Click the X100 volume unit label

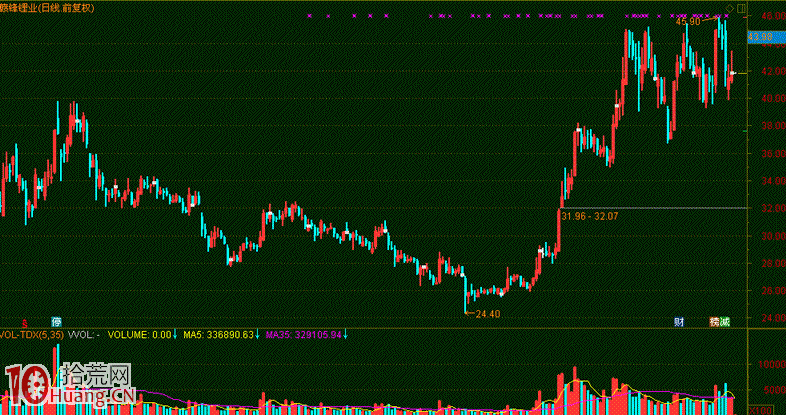click(x=759, y=410)
